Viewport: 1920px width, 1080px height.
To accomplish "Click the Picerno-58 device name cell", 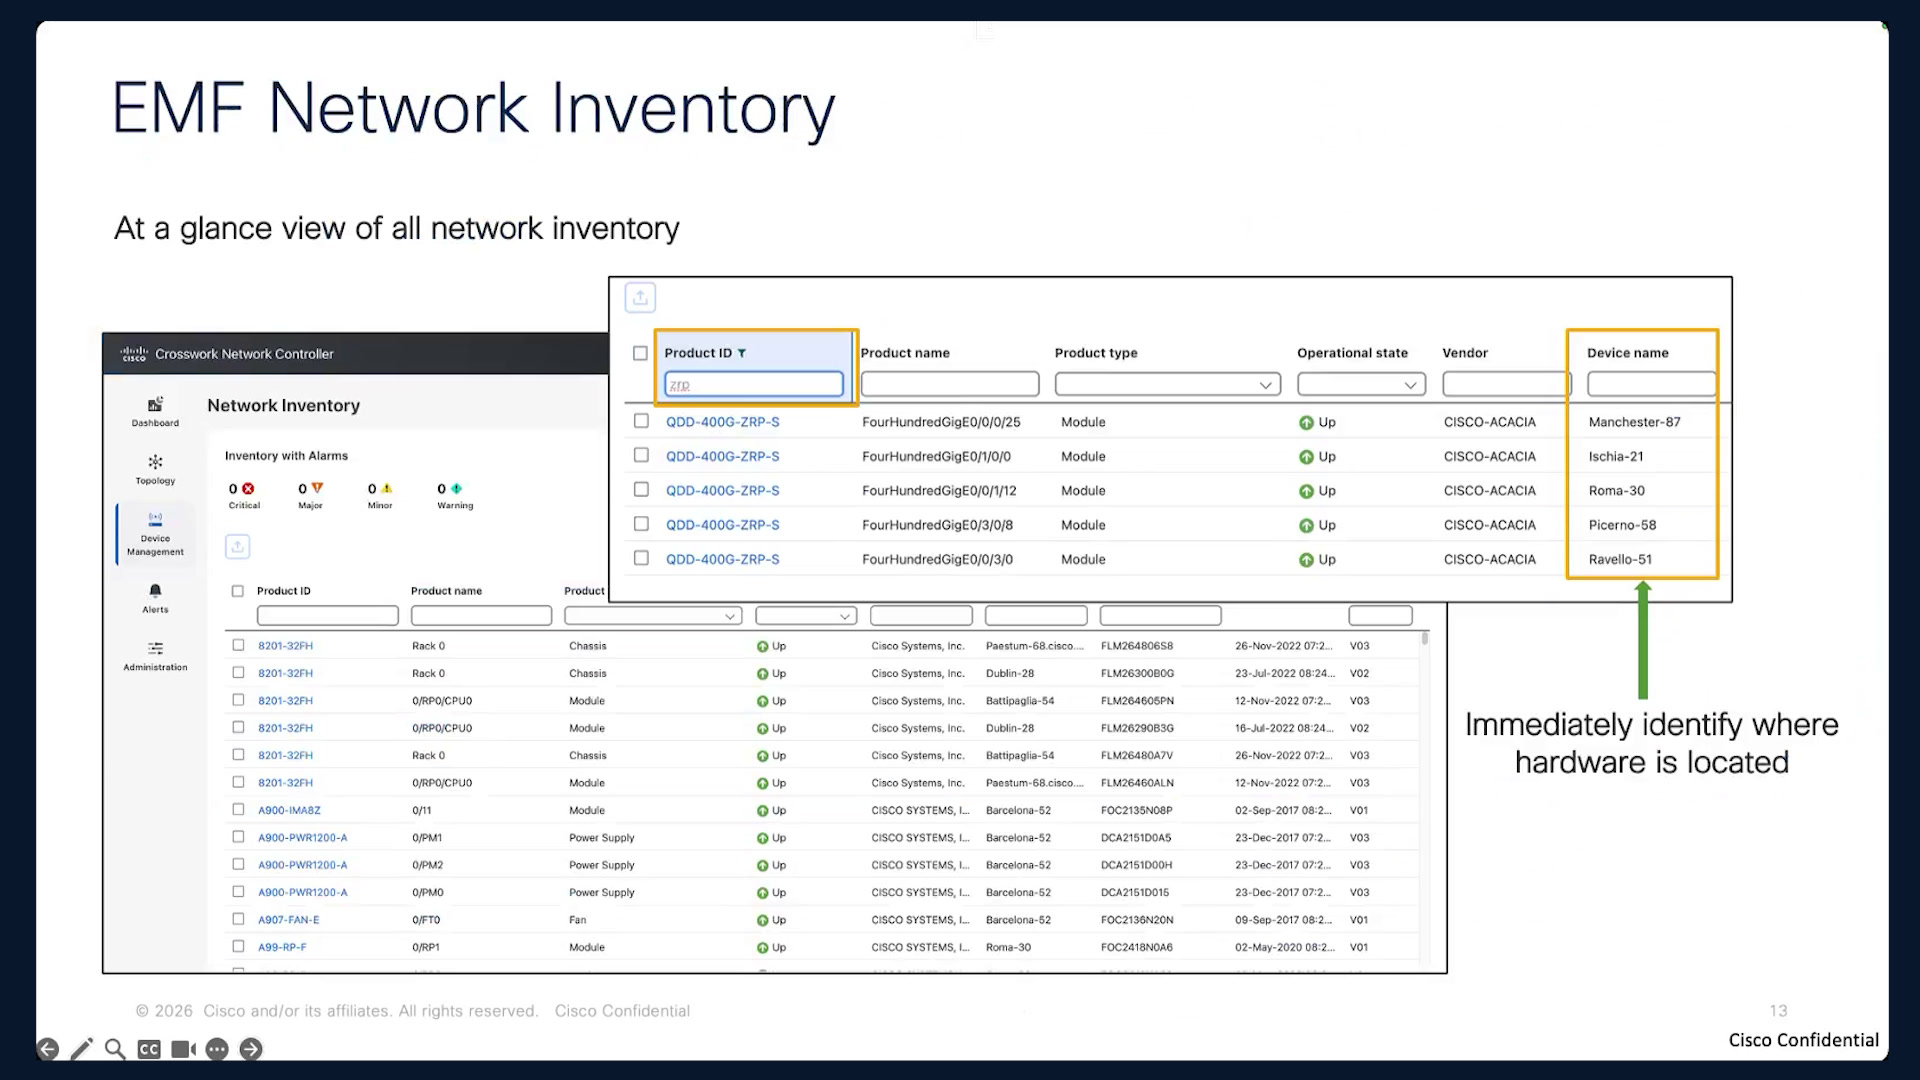I will pyautogui.click(x=1622, y=525).
